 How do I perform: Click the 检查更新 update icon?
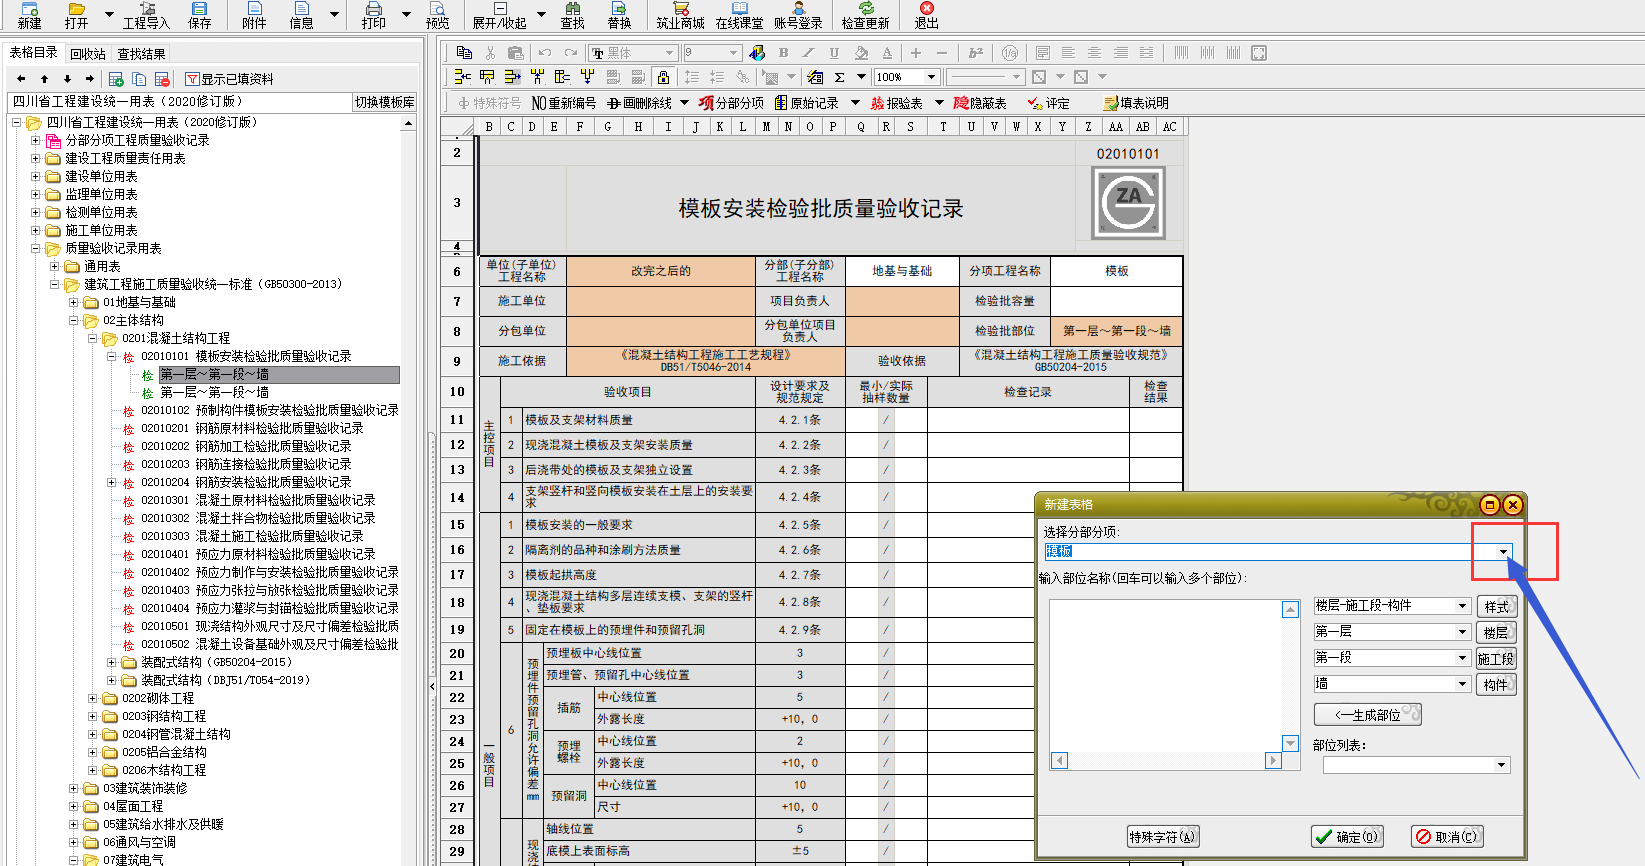click(x=865, y=9)
